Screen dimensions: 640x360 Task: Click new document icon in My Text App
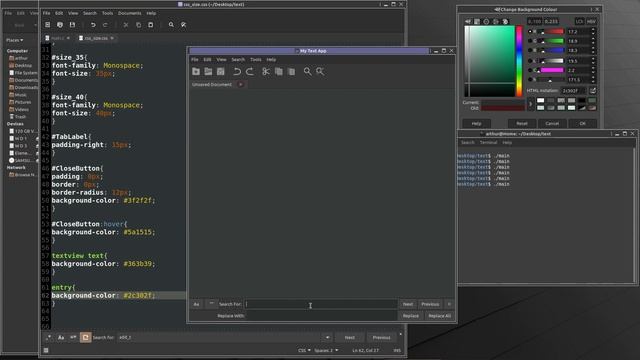pyautogui.click(x=196, y=71)
